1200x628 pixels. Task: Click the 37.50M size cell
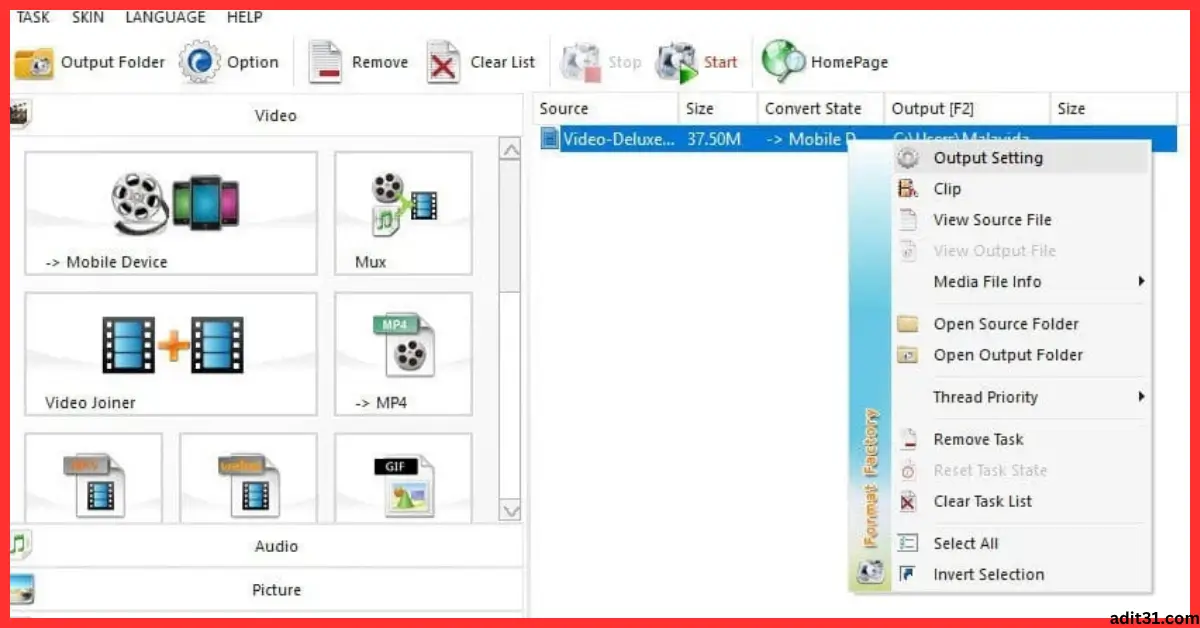(714, 139)
